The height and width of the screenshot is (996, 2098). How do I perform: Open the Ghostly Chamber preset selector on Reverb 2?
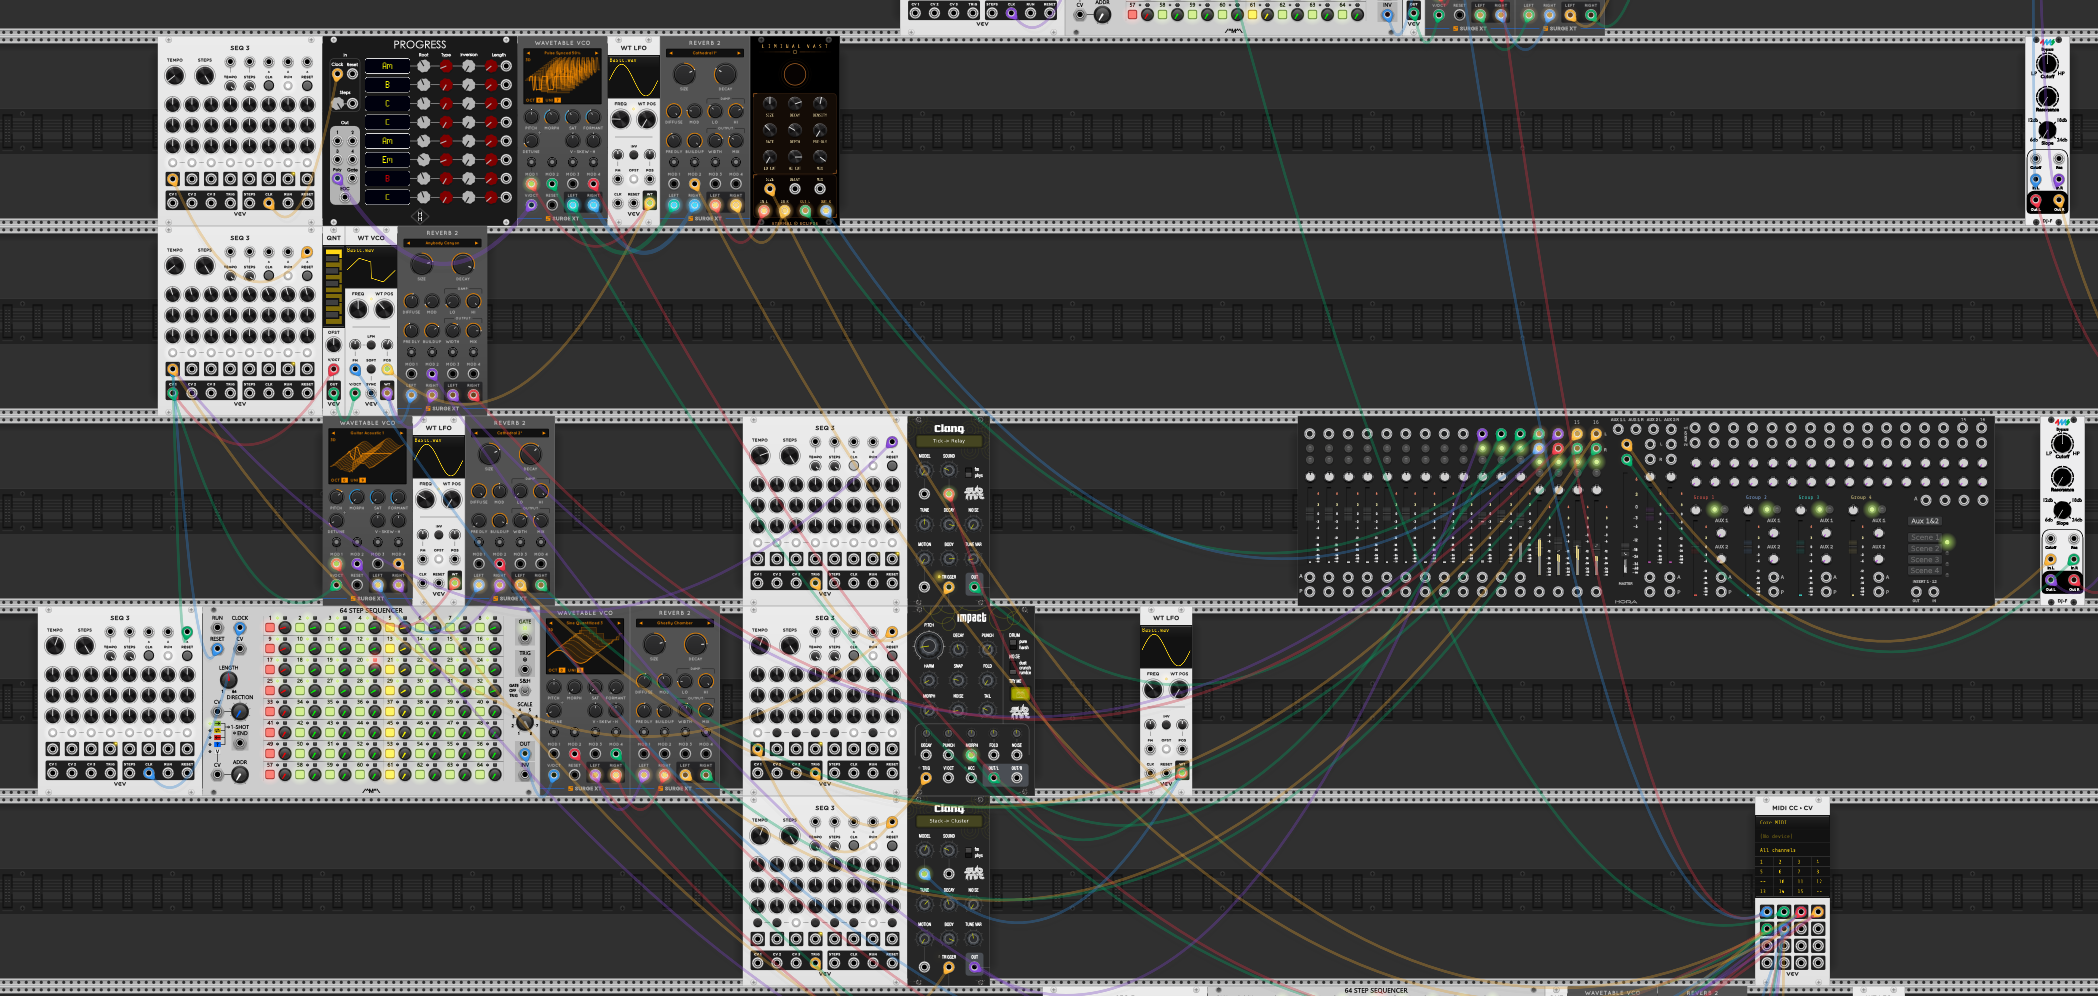tap(675, 623)
